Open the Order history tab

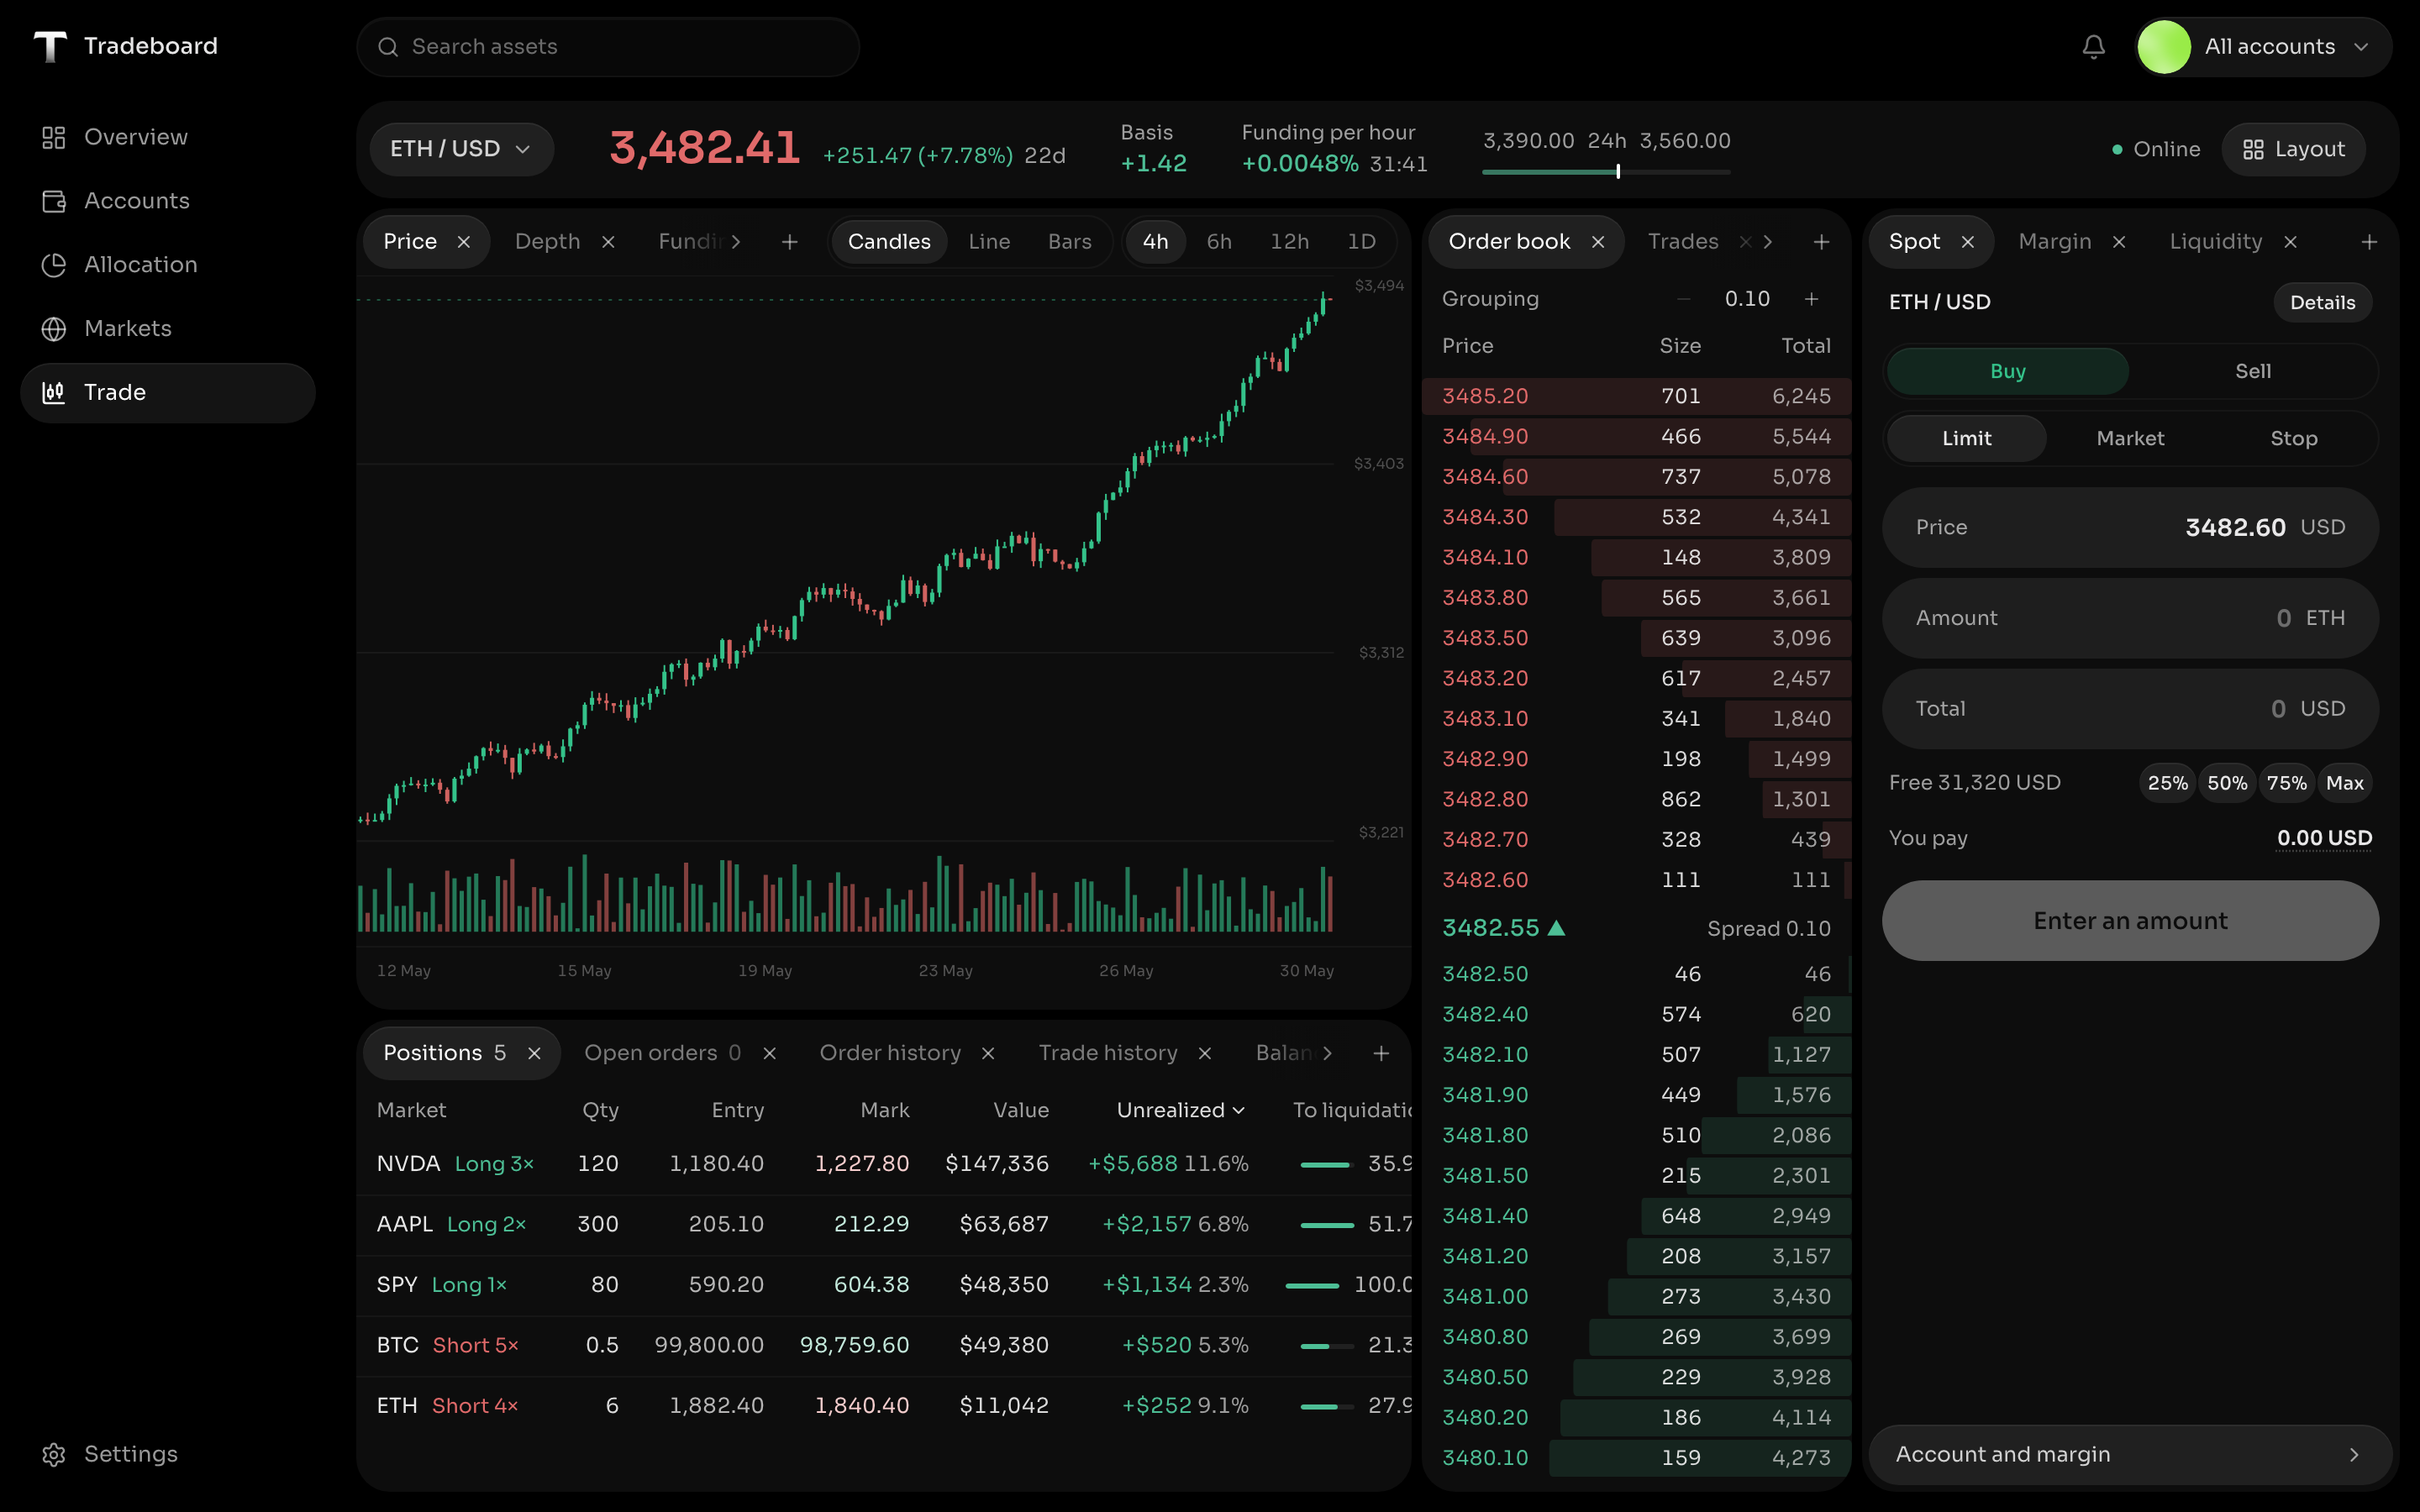click(890, 1054)
